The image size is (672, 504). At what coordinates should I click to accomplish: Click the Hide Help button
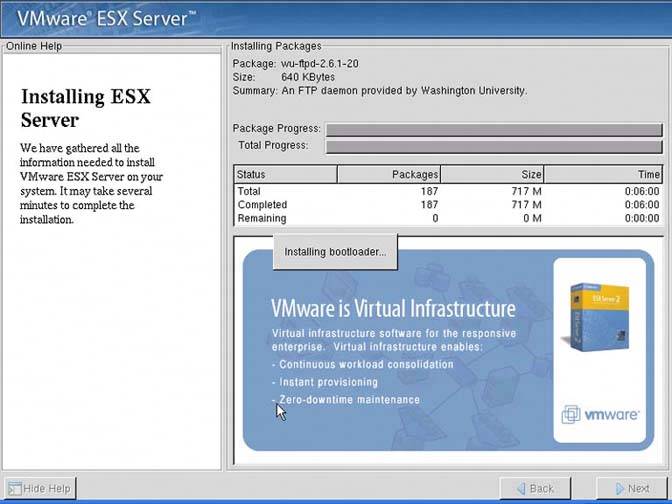40,488
